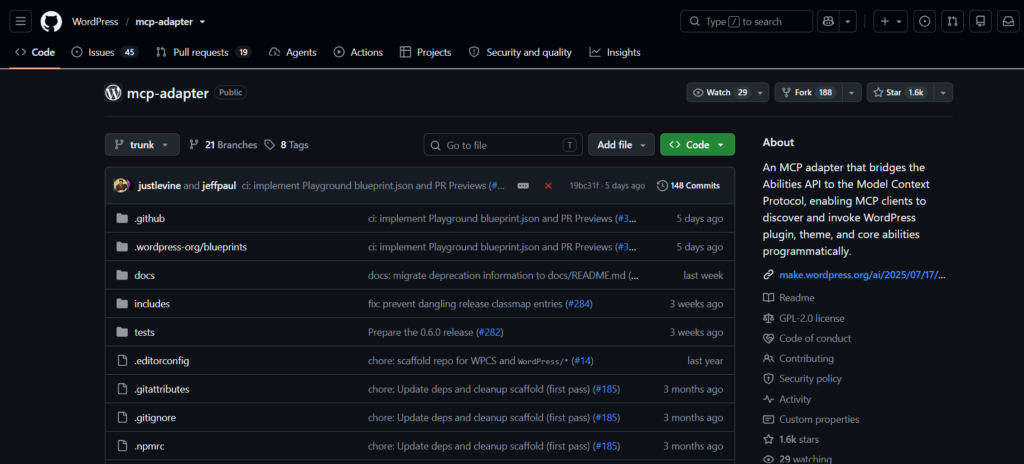Open the trunk branch selector dropdown
Image resolution: width=1024 pixels, height=464 pixels.
(142, 144)
